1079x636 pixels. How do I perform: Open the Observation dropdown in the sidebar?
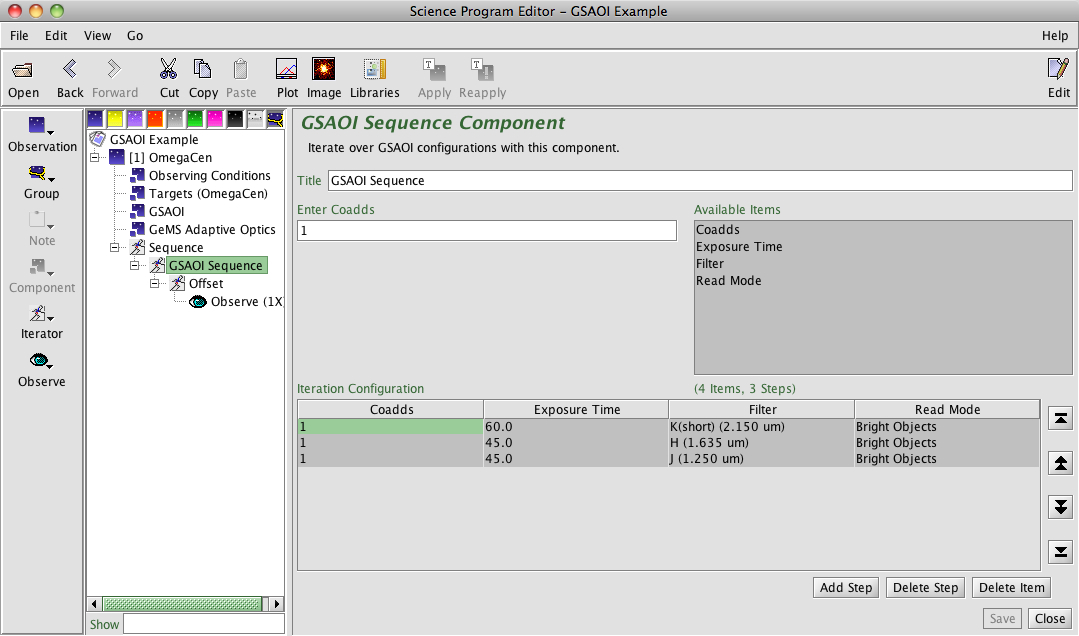coord(42,135)
